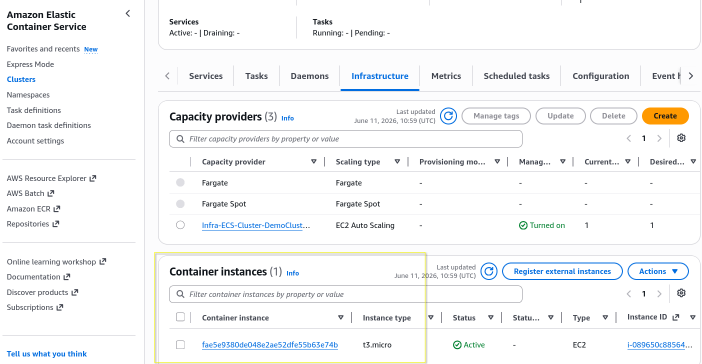The width and height of the screenshot is (702, 364).
Task: Open Account settings in sidebar
Action: click(x=35, y=141)
